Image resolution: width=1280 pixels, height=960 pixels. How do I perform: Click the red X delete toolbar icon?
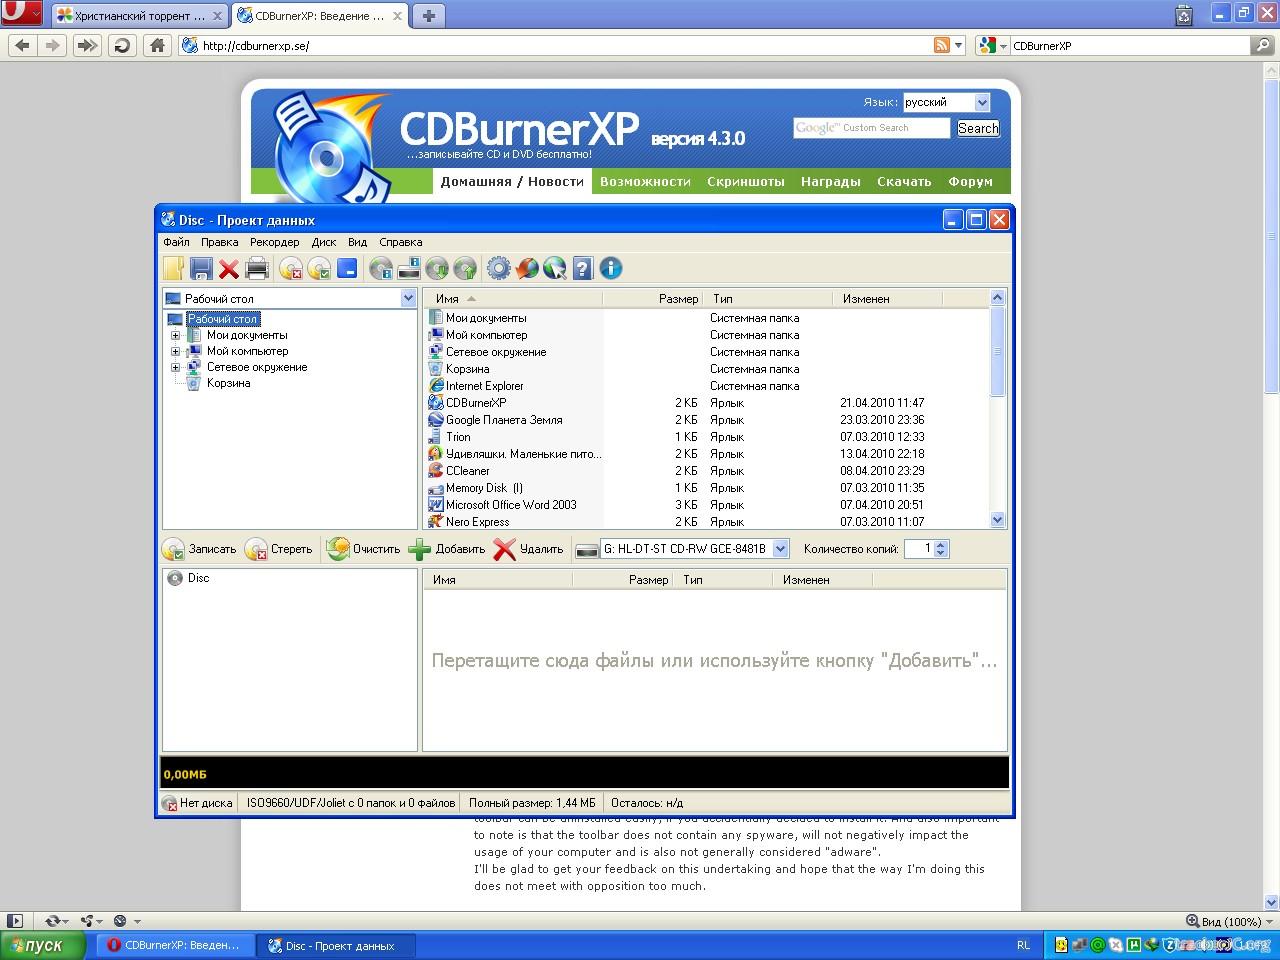click(x=229, y=268)
